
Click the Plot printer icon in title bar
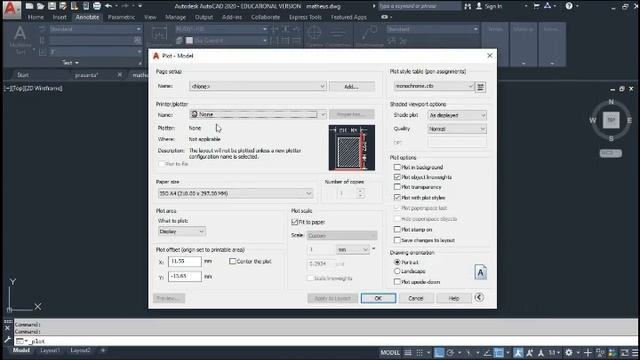(97, 6)
